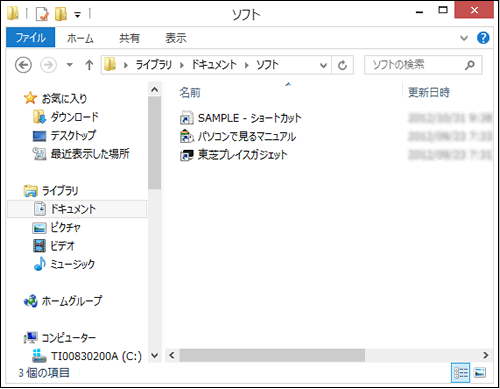Open the recent locations dropdown arrow
The width and height of the screenshot is (500, 389).
[69, 65]
